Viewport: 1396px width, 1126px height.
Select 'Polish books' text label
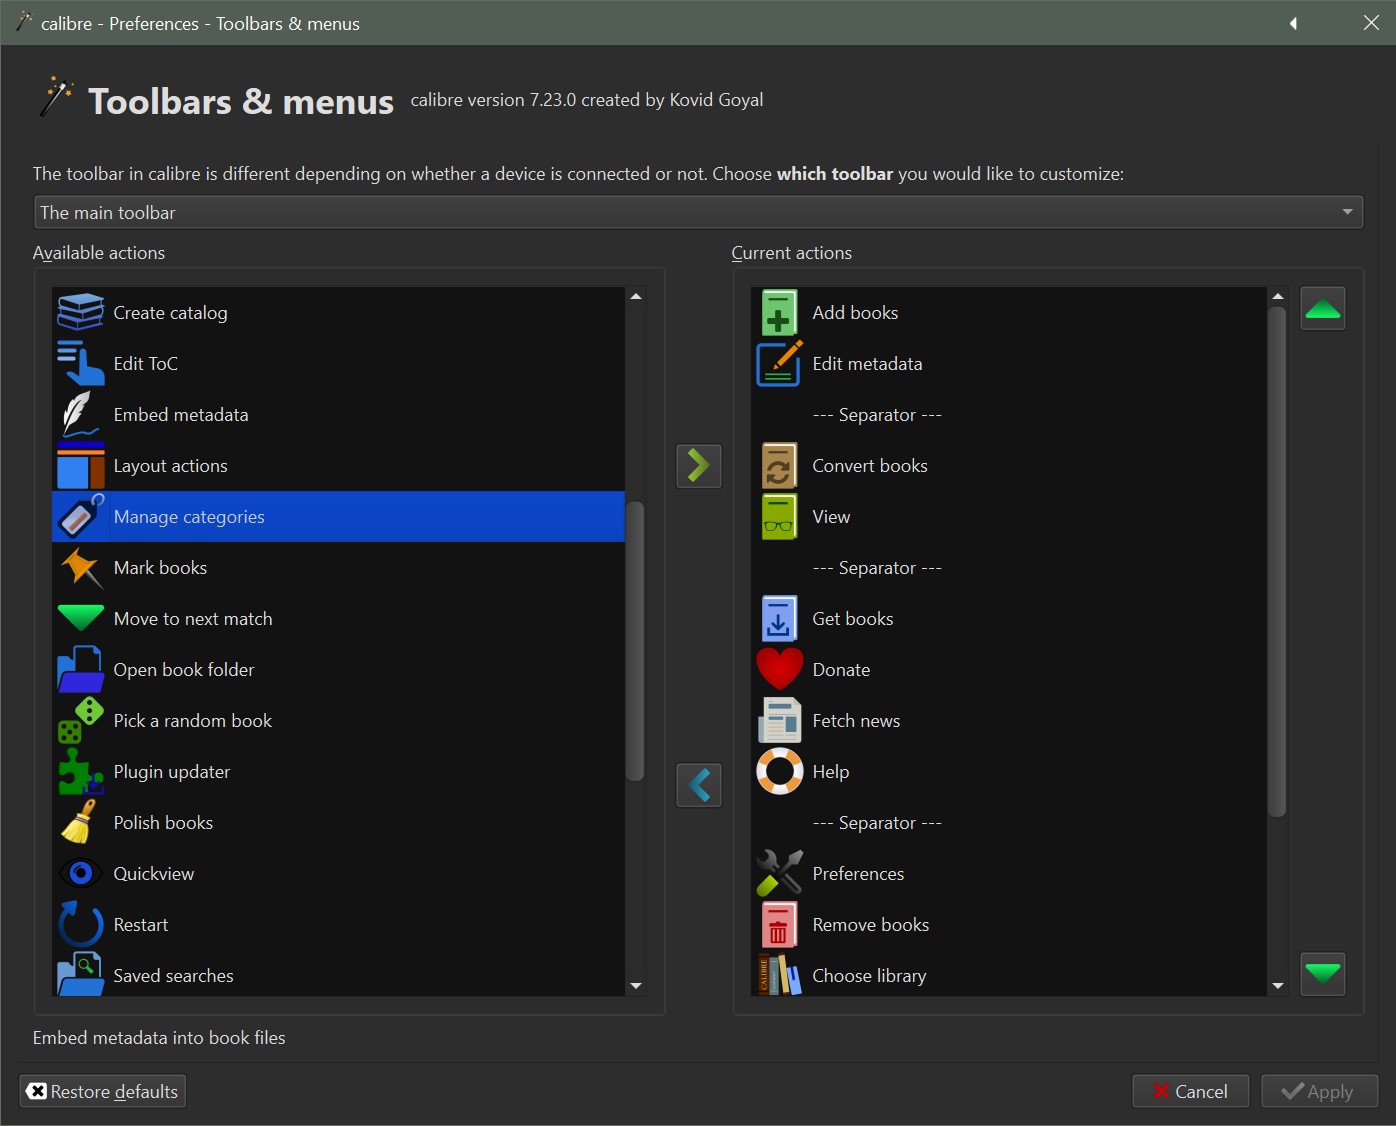(163, 823)
